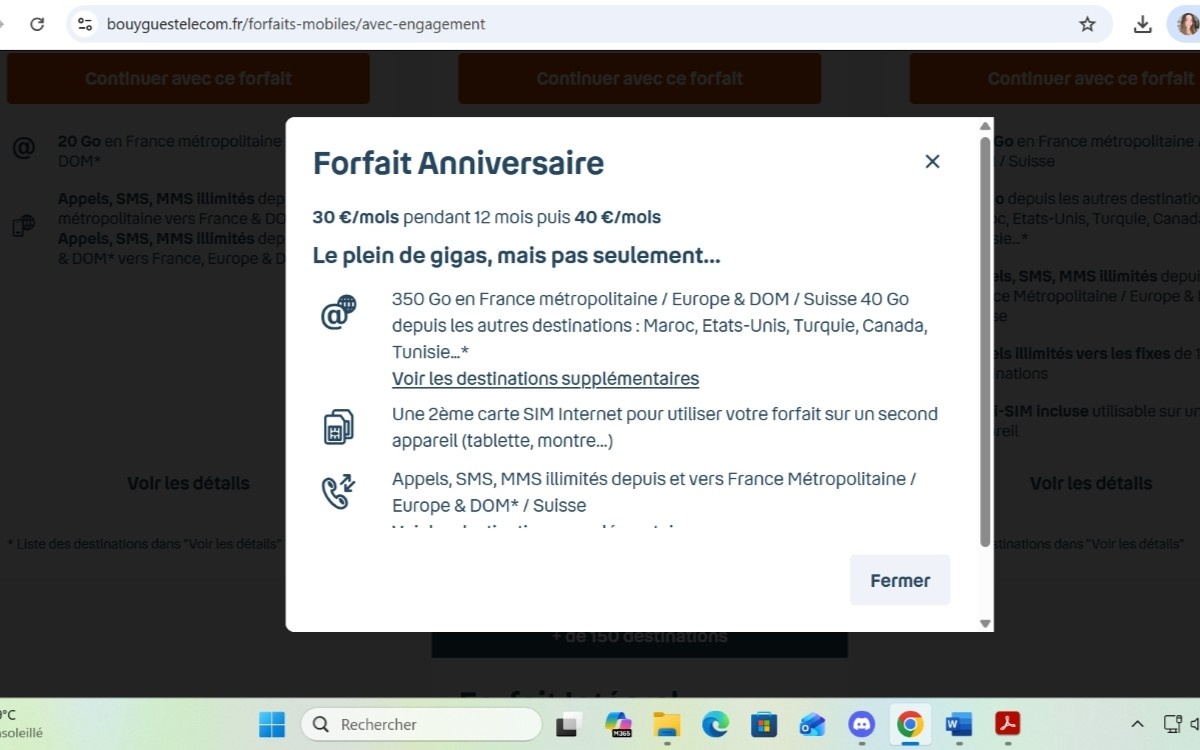The height and width of the screenshot is (750, 1200).
Task: Click the Rechercher taskbar search box
Action: 421,724
